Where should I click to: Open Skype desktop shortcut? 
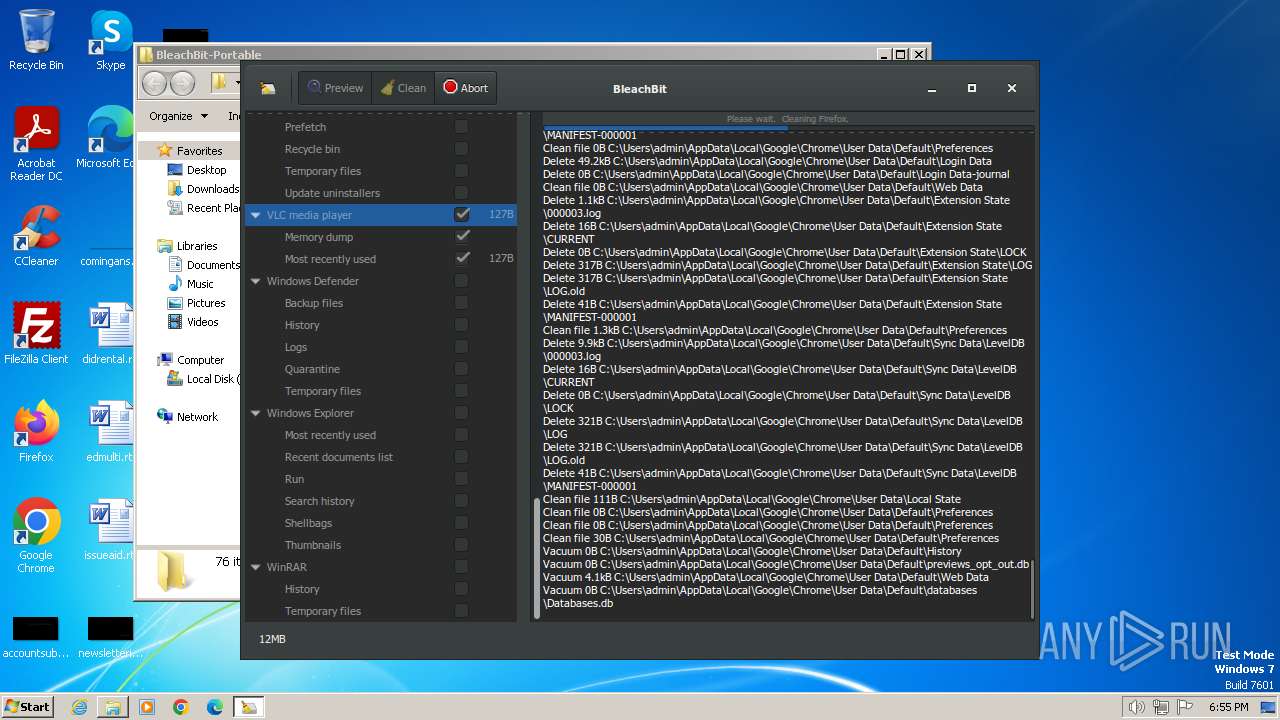(110, 40)
